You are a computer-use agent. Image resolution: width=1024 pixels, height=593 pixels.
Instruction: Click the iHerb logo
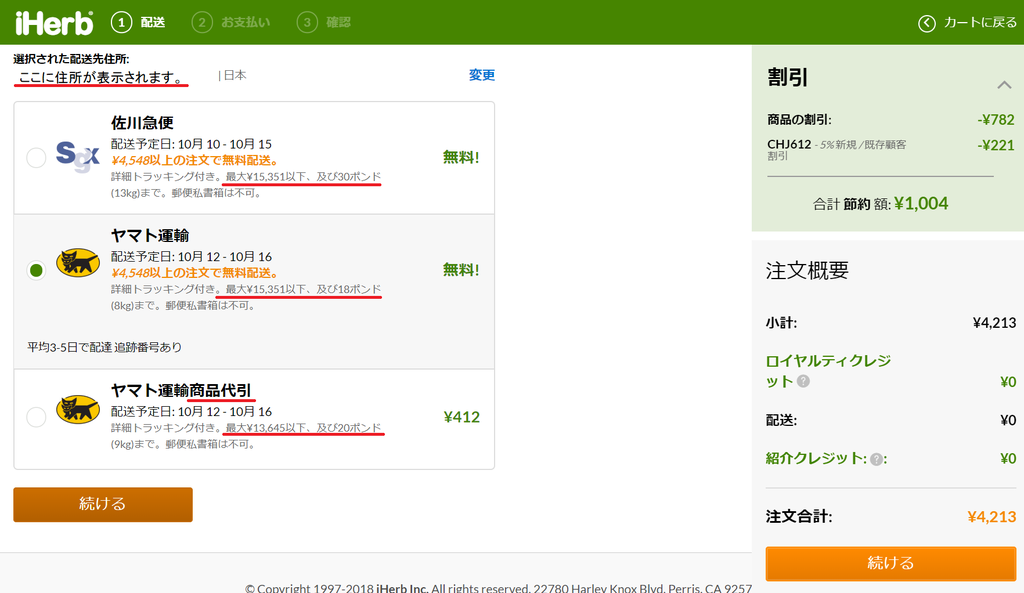[x=54, y=23]
